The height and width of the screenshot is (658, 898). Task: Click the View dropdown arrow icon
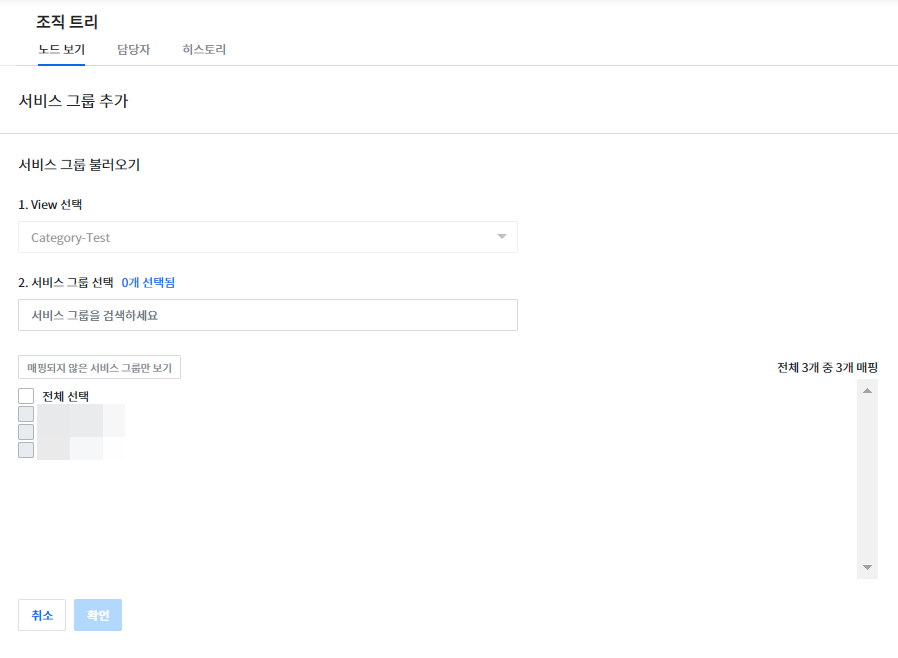click(501, 237)
